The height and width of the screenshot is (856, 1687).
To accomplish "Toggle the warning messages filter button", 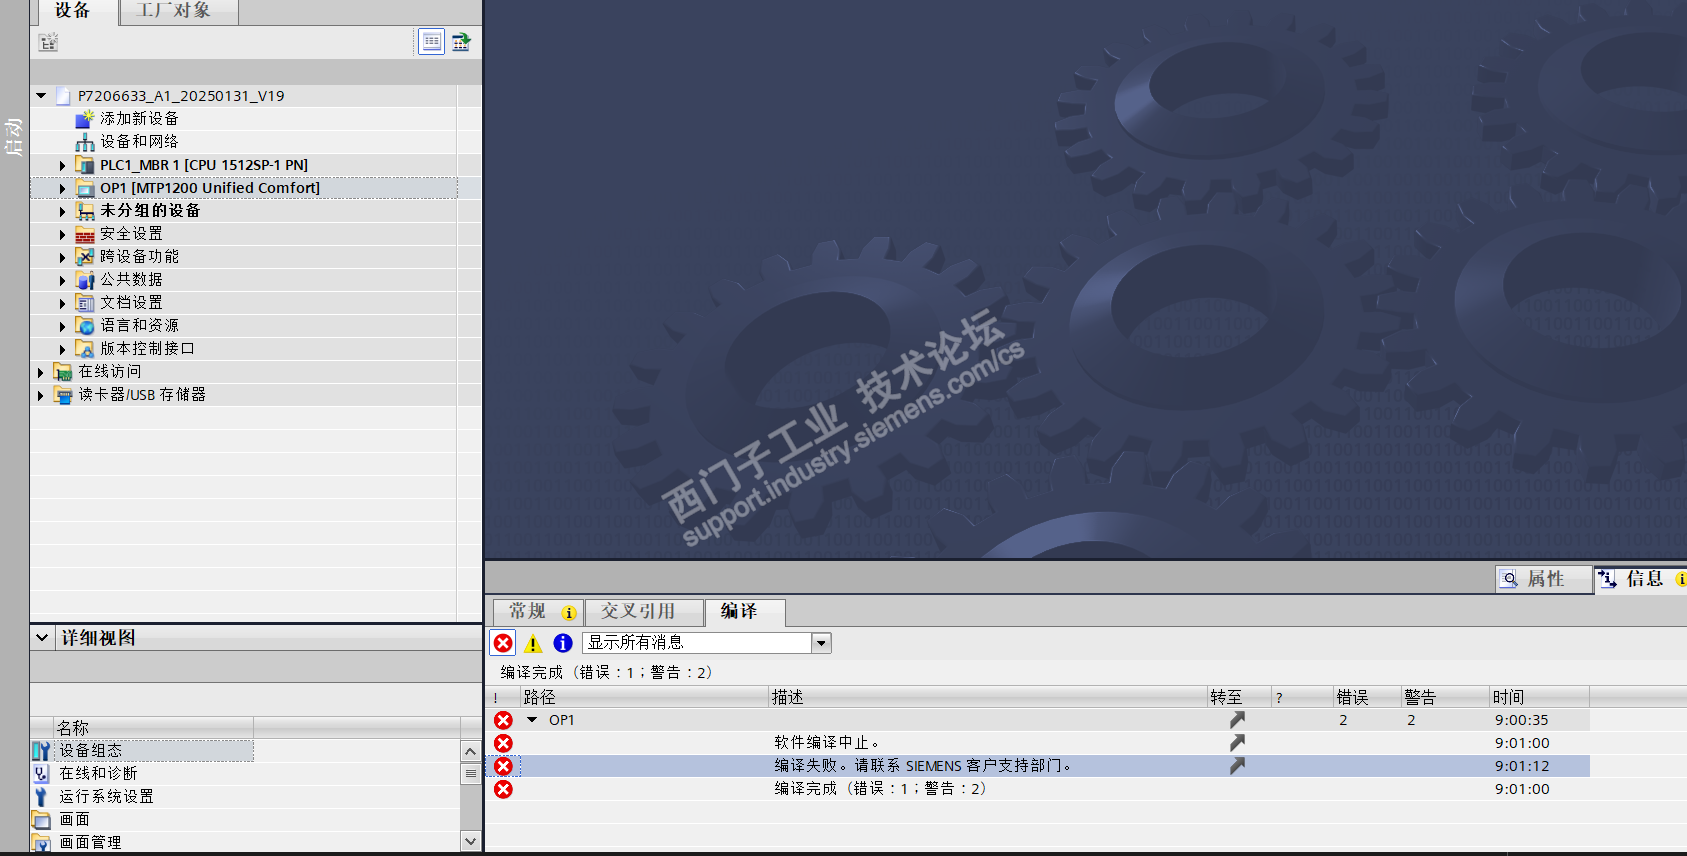I will 533,643.
